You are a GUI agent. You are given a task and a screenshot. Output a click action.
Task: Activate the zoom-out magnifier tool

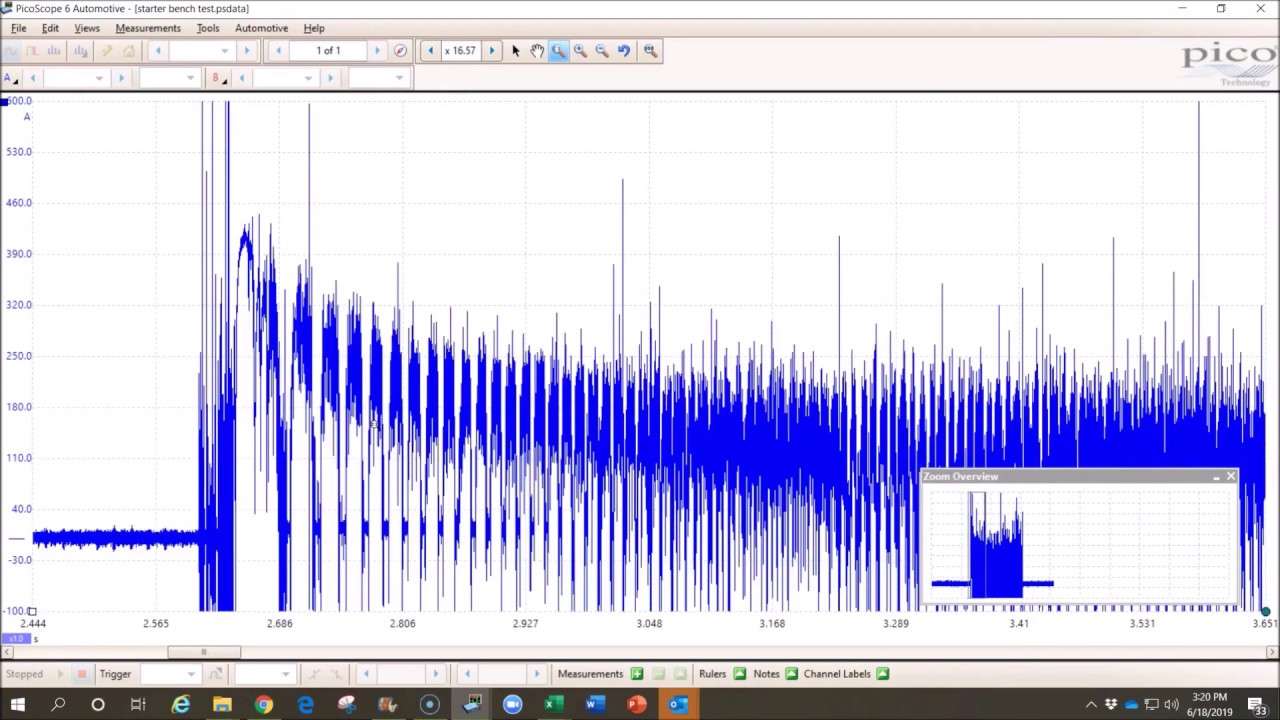tap(602, 50)
